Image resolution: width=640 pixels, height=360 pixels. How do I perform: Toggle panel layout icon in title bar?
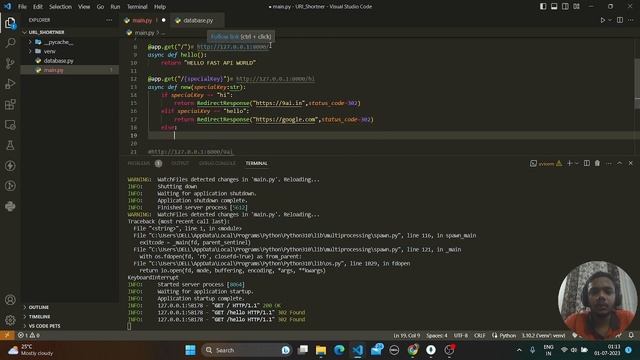(554, 7)
